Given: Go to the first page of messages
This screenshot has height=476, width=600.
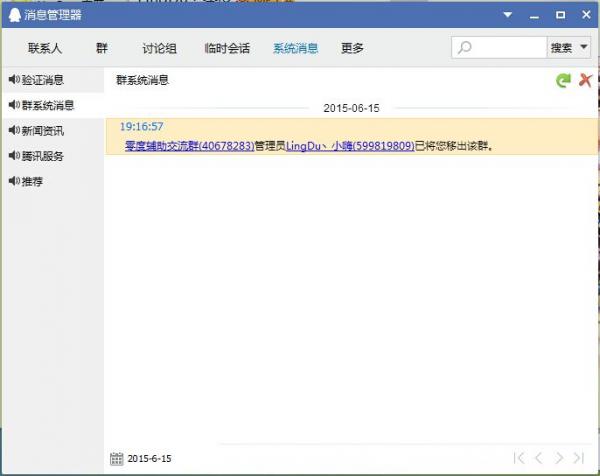Looking at the screenshot, I should tap(519, 458).
